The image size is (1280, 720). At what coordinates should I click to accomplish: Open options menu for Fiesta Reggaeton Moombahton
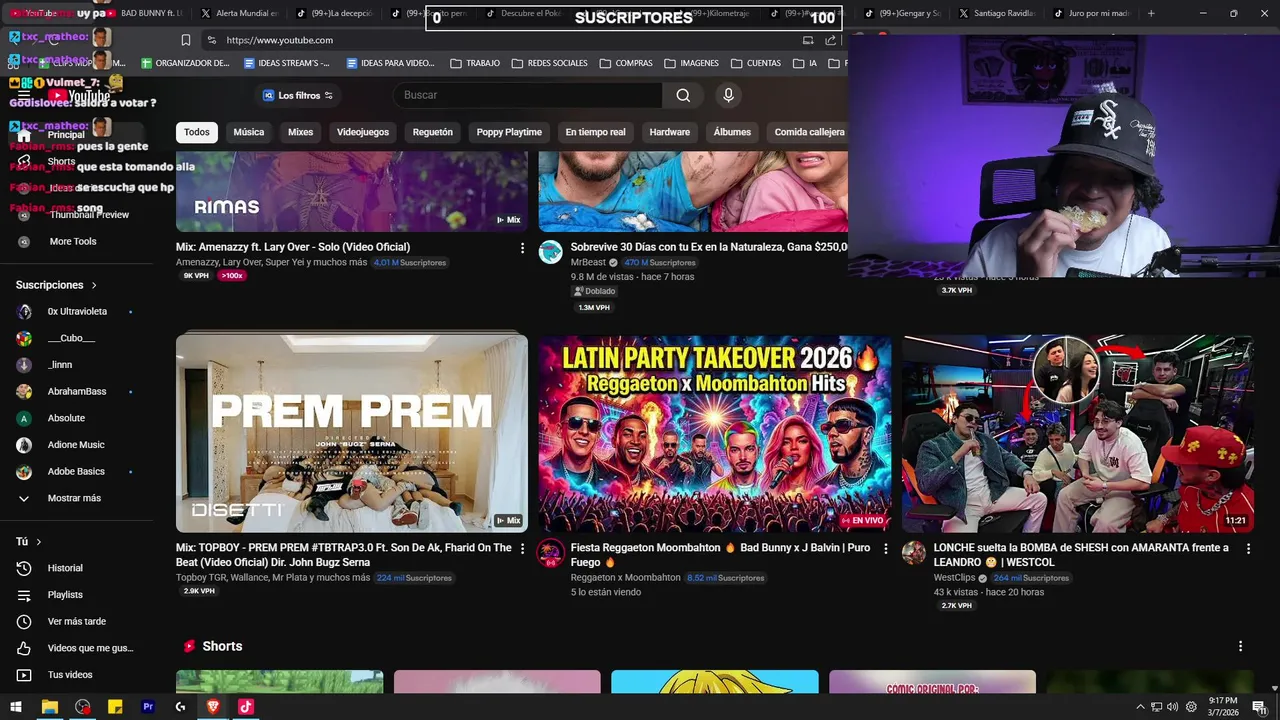click(885, 548)
